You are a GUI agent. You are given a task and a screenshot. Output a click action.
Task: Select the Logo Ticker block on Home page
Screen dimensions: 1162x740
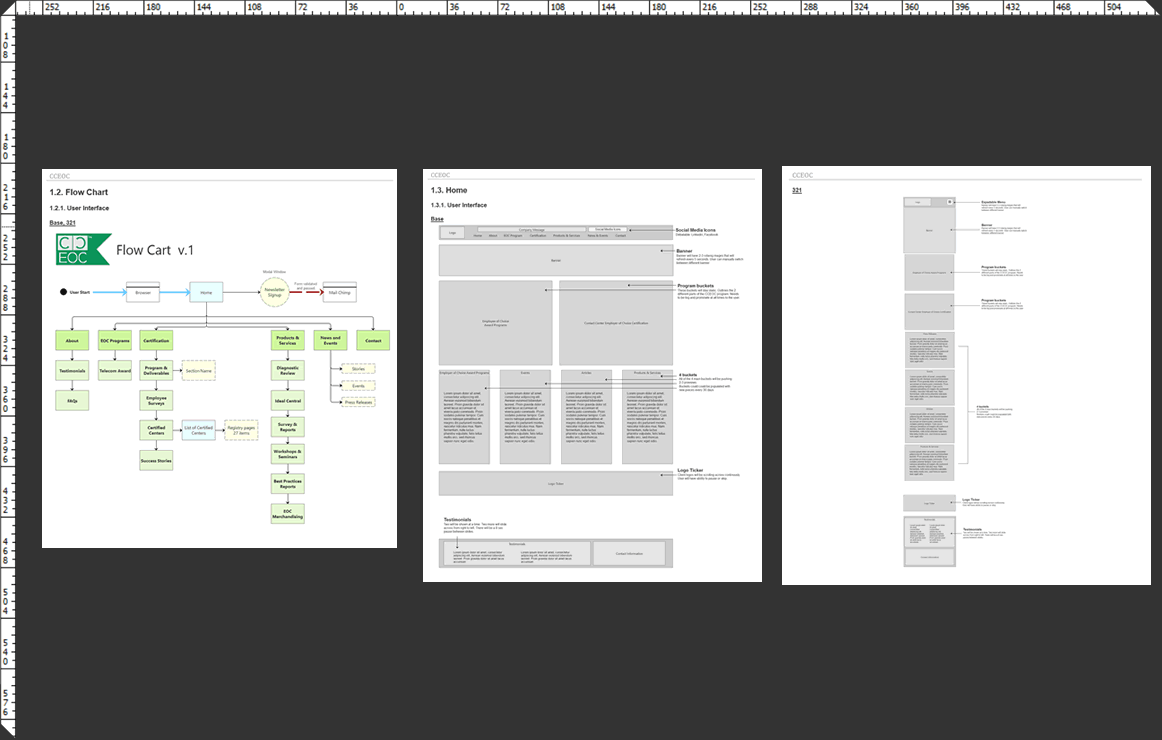[x=555, y=483]
